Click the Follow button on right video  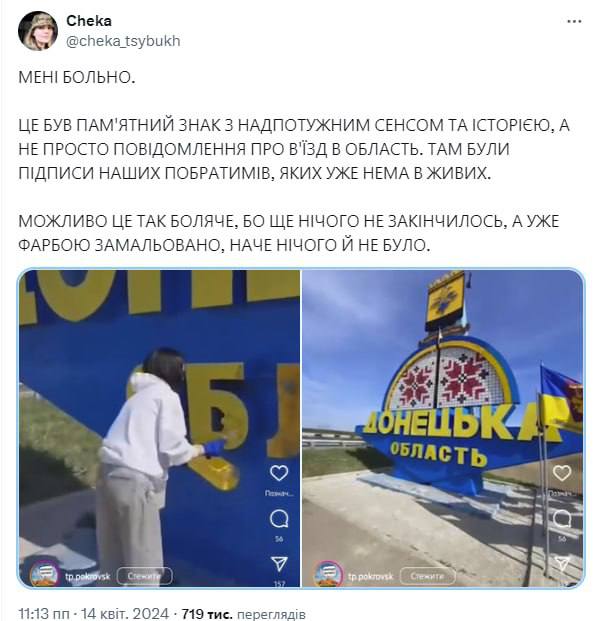pyautogui.click(x=428, y=576)
